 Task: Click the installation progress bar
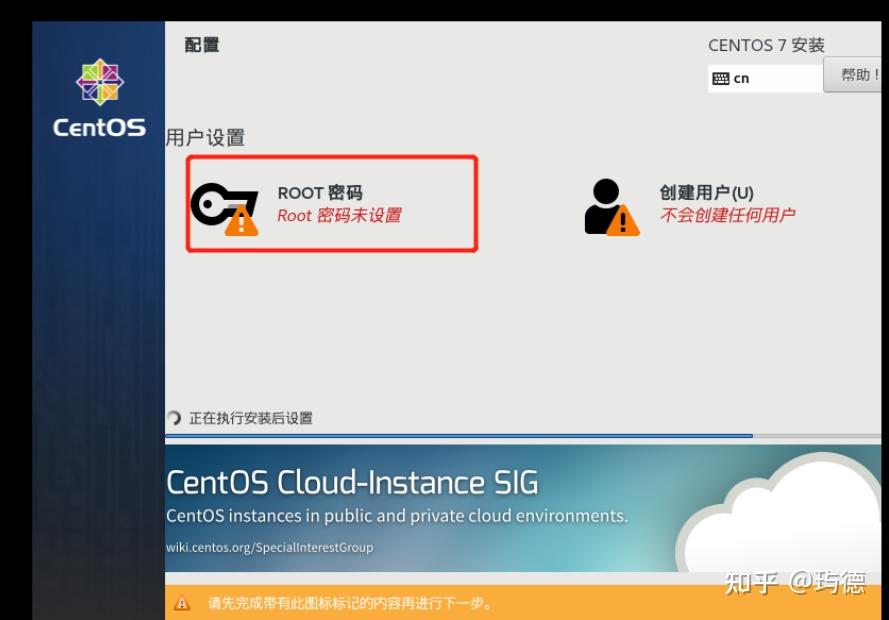click(457, 436)
